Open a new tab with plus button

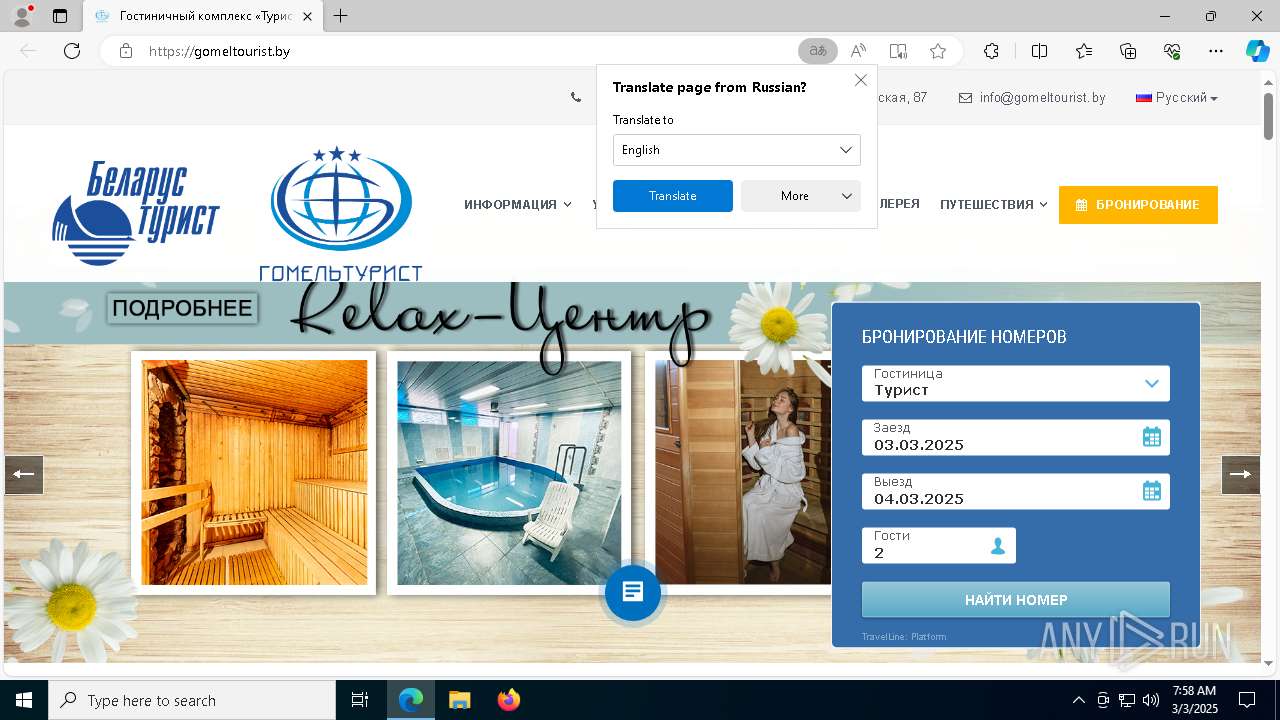click(341, 16)
